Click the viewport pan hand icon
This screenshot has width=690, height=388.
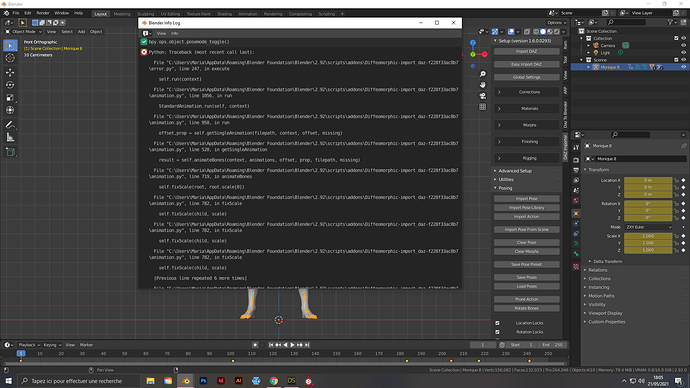[x=483, y=85]
